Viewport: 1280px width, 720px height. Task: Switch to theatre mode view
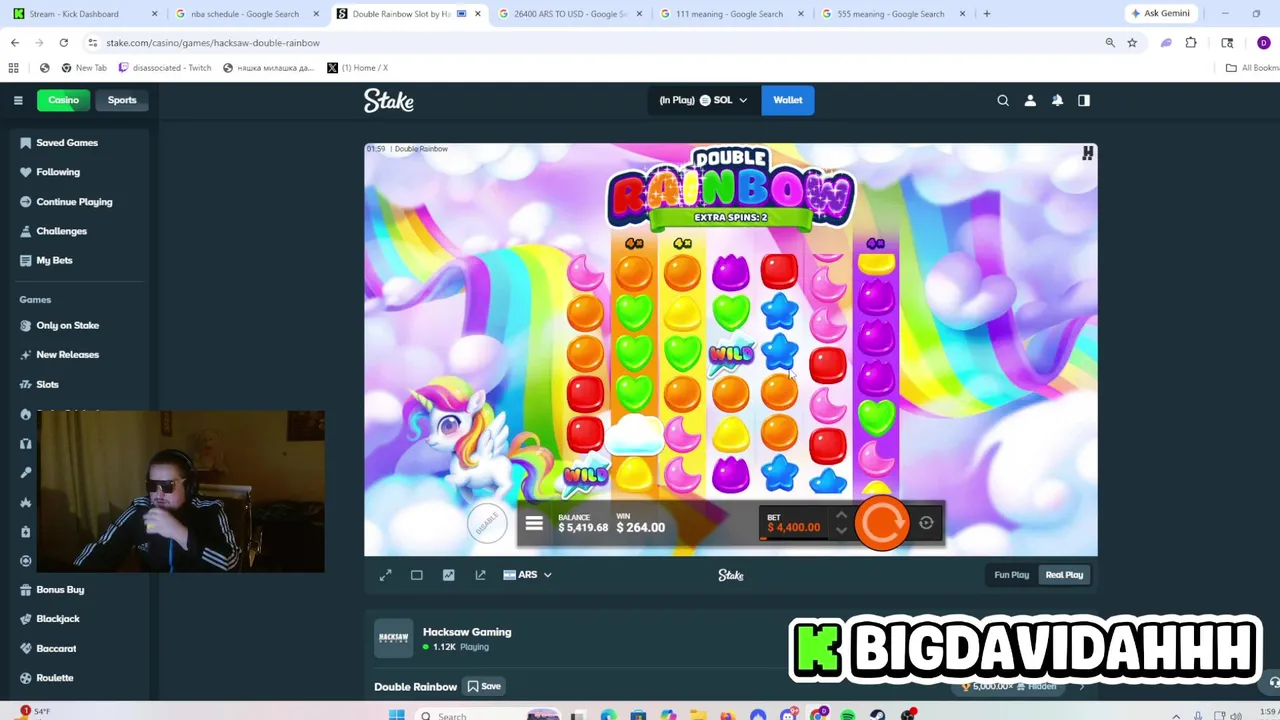pyautogui.click(x=417, y=575)
